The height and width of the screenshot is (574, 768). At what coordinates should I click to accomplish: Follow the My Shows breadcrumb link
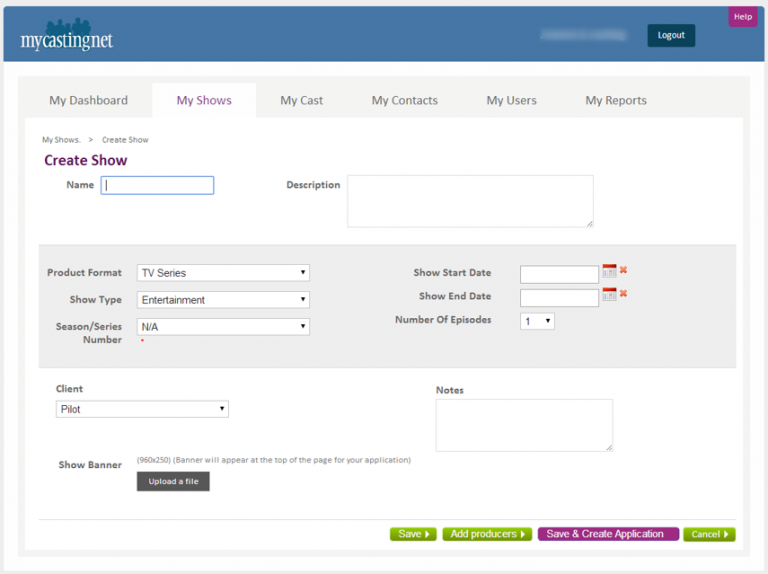click(x=61, y=140)
